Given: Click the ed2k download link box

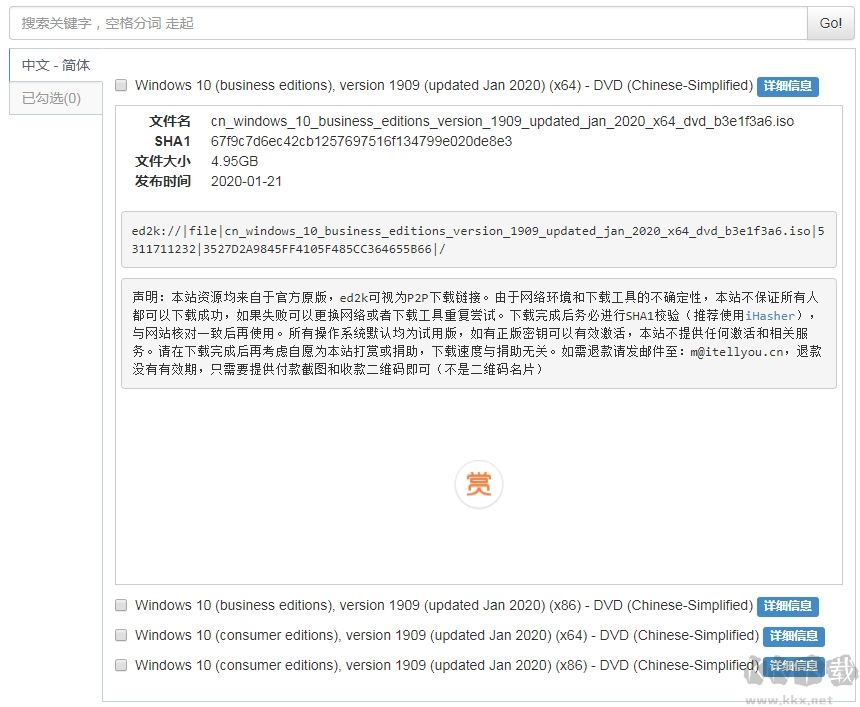Looking at the screenshot, I should [478, 240].
